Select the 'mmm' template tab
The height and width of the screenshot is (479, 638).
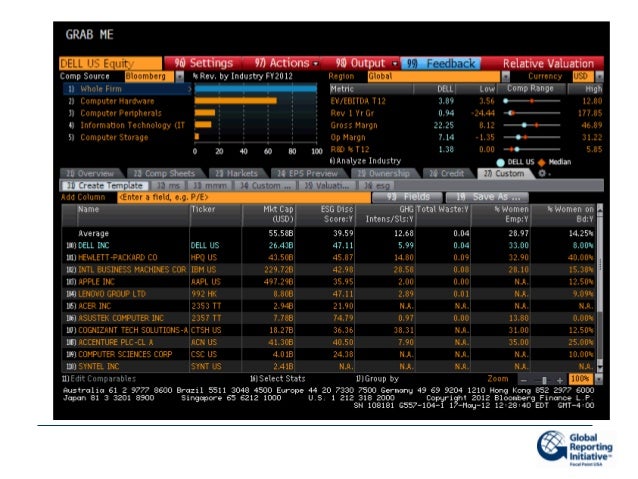(210, 186)
